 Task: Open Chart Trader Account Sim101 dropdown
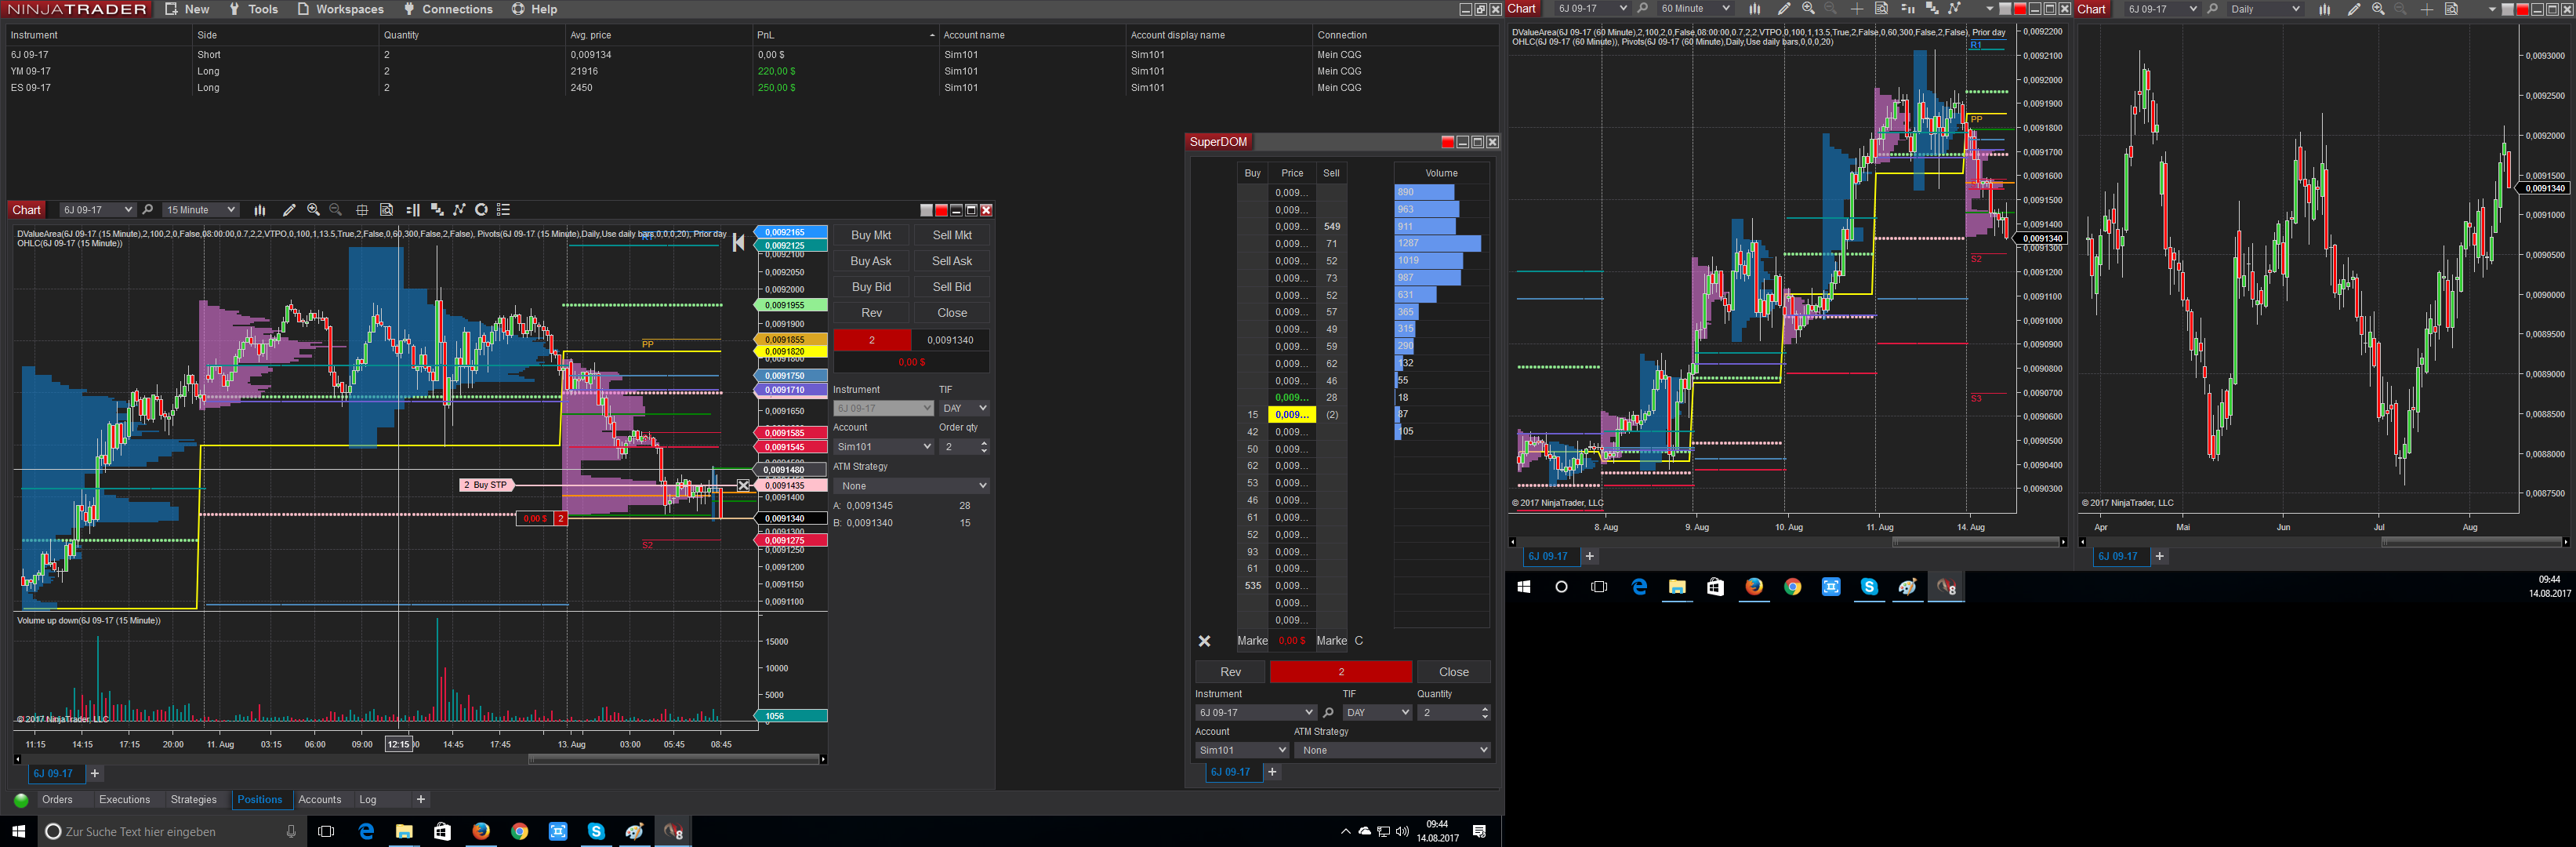coord(884,447)
